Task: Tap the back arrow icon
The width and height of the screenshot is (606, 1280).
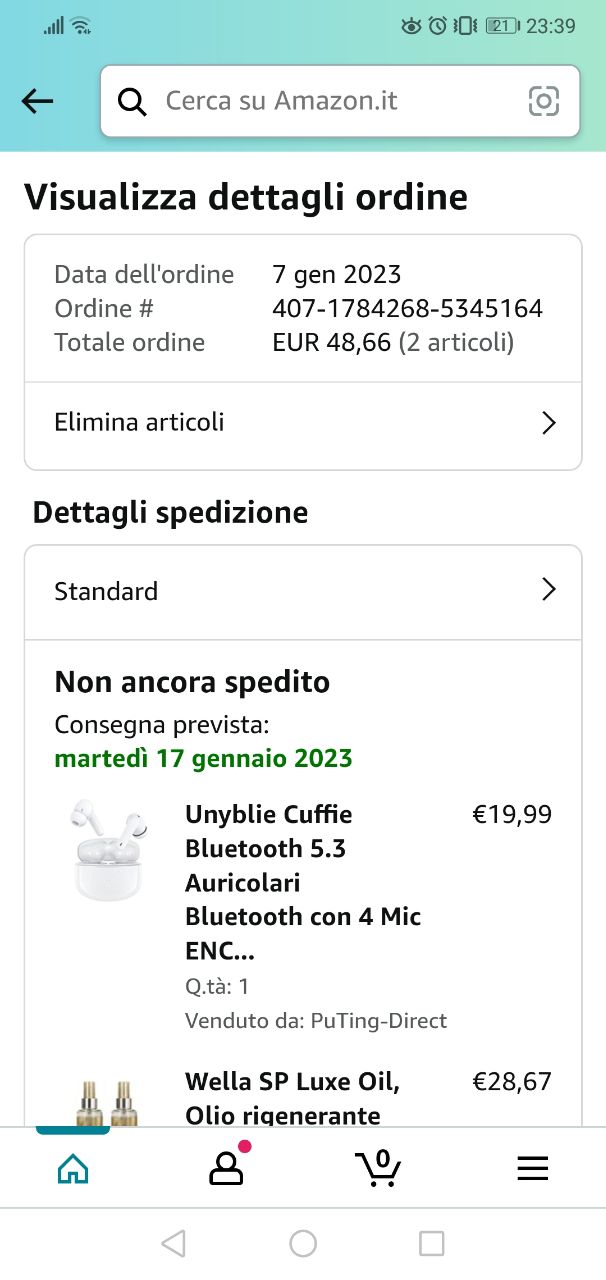Action: 38,101
